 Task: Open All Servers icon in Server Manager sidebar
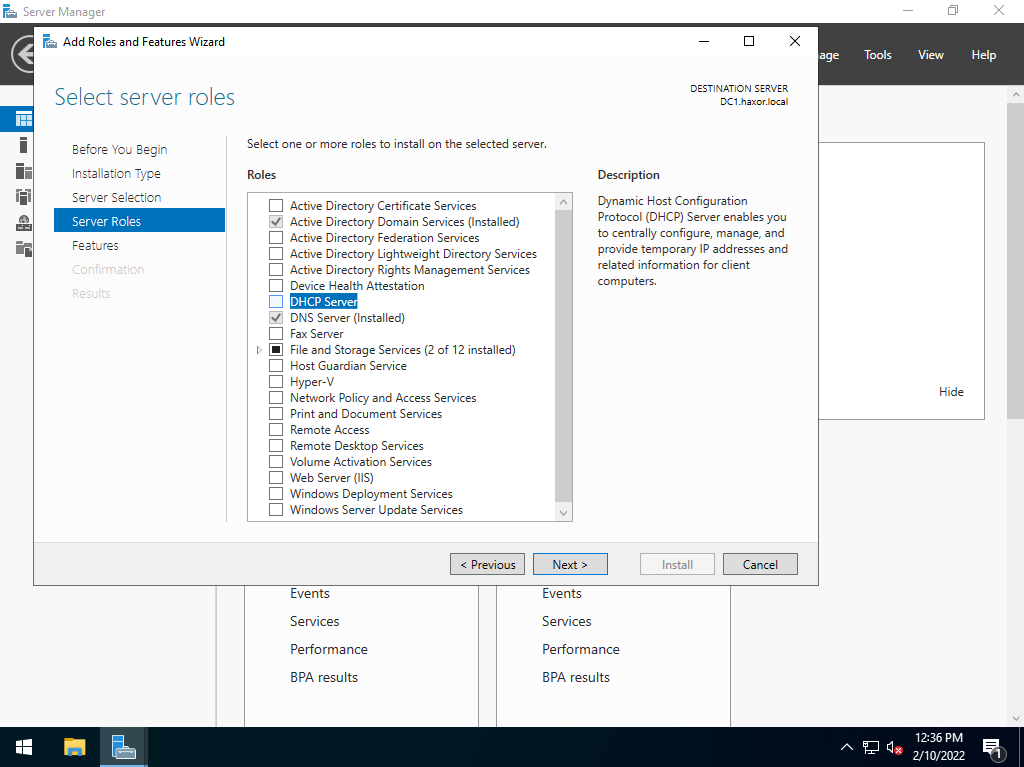pyautogui.click(x=24, y=171)
